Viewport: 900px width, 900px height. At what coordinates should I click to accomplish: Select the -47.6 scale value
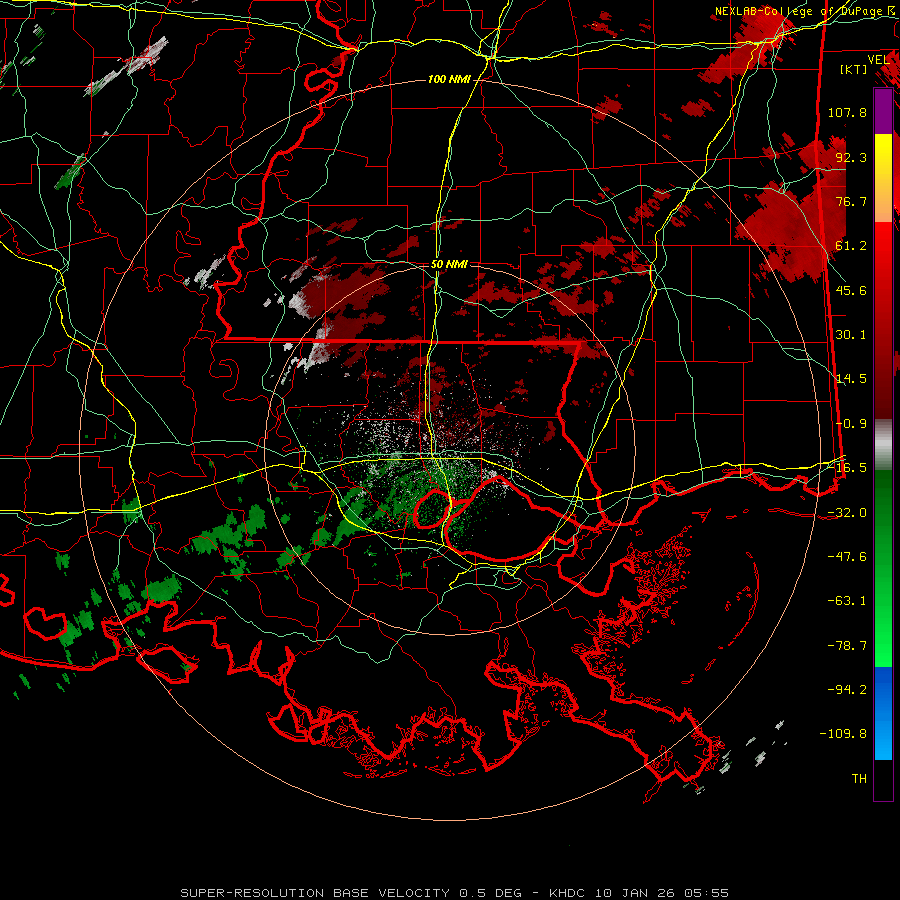click(x=847, y=557)
